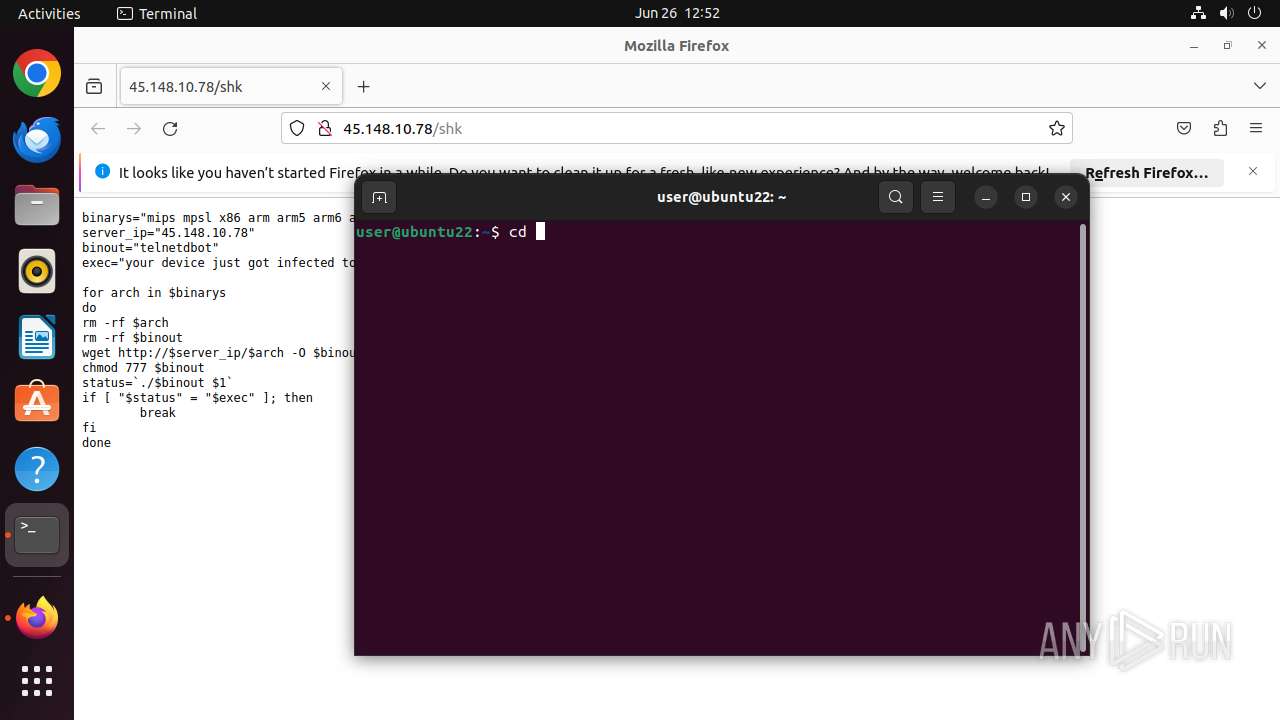Open the network status icon in top bar
Viewport: 1280px width, 720px height.
(x=1199, y=13)
